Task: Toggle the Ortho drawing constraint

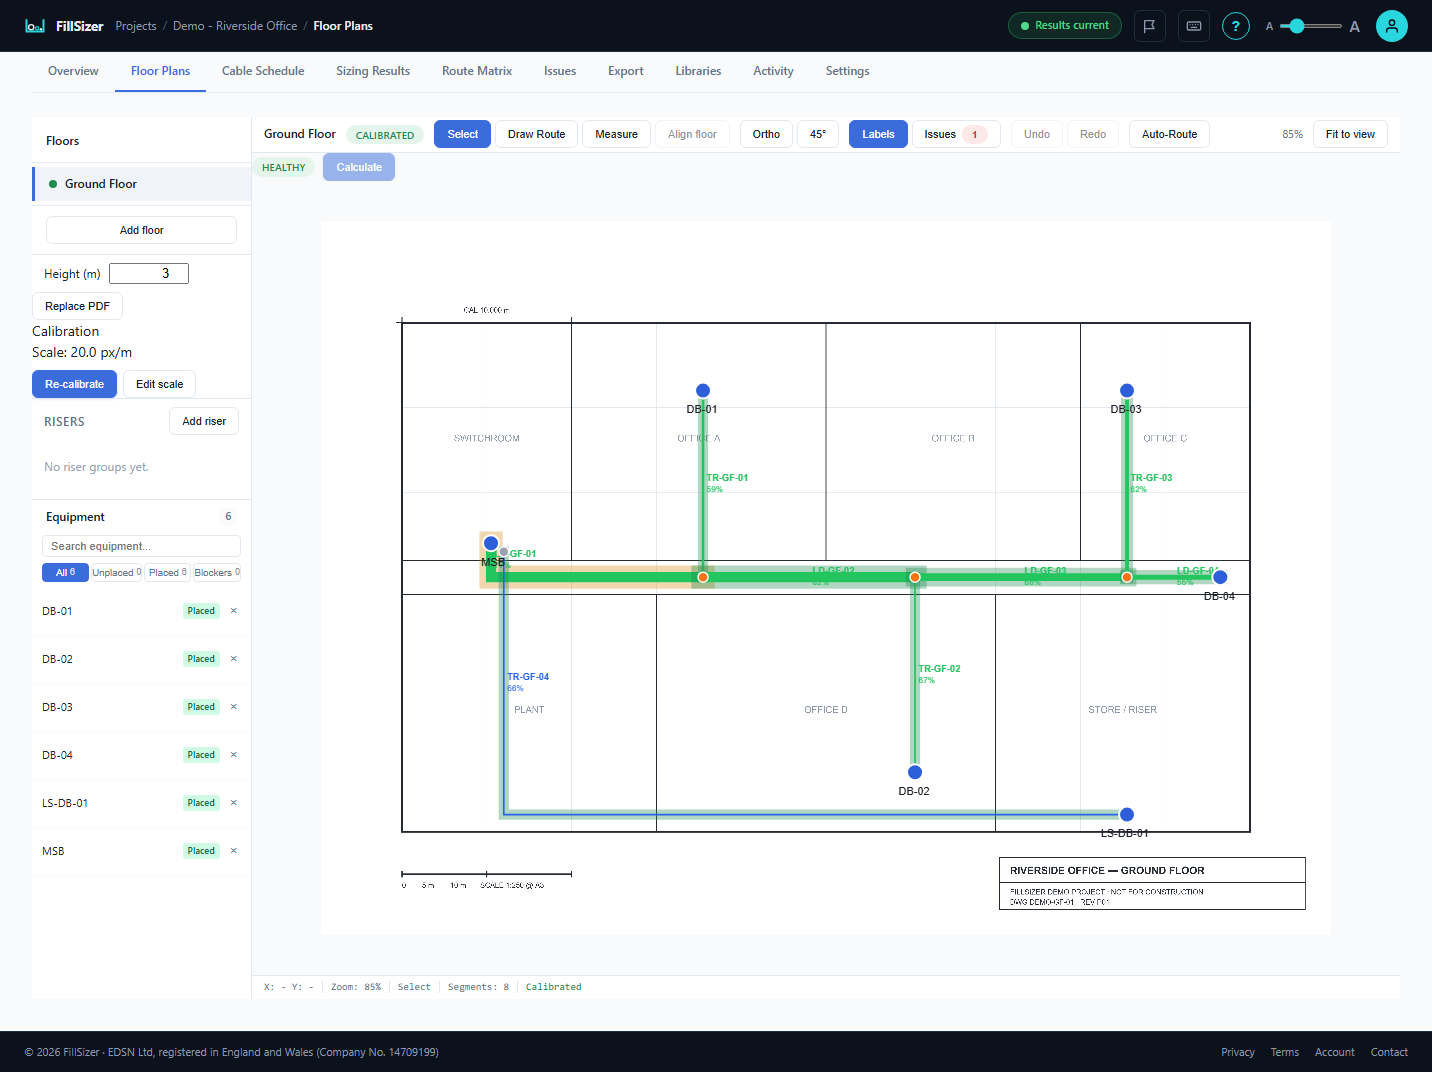Action: [766, 134]
